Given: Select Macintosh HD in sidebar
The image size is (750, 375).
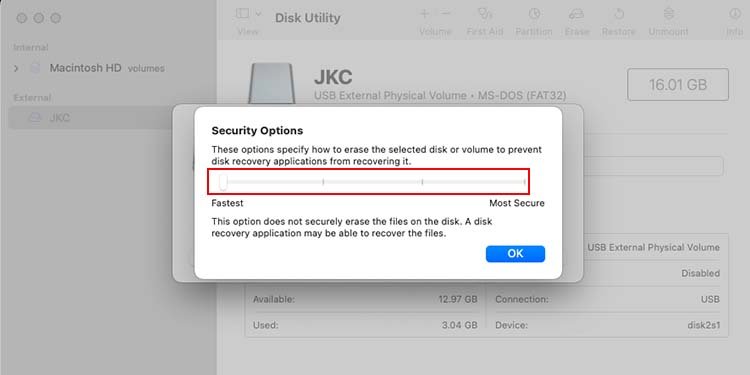Looking at the screenshot, I should (x=85, y=68).
